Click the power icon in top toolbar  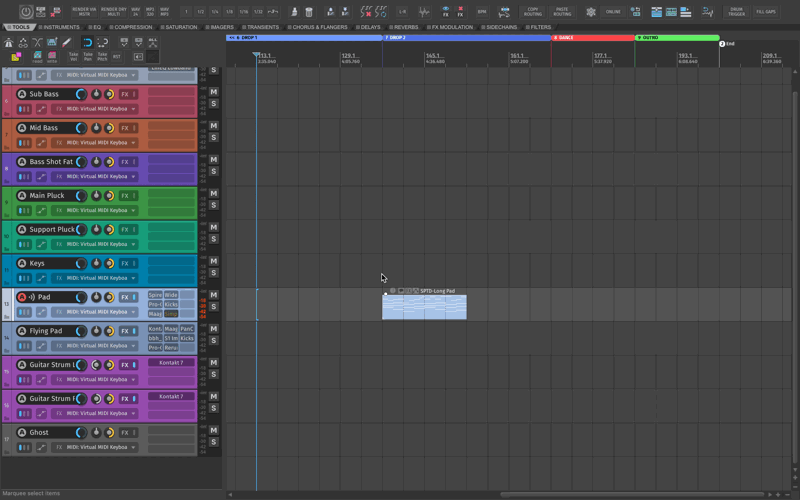click(26, 12)
